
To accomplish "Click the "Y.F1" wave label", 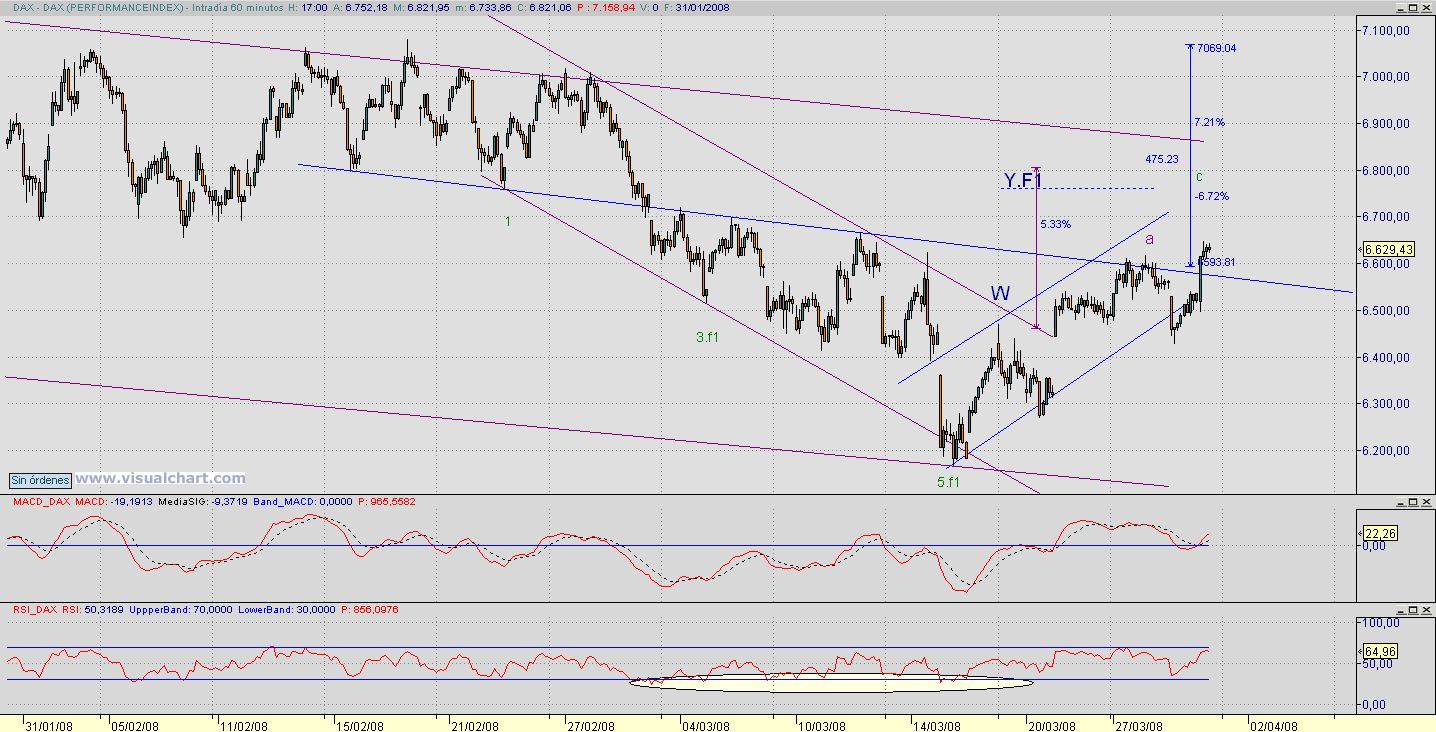I will 1023,180.
